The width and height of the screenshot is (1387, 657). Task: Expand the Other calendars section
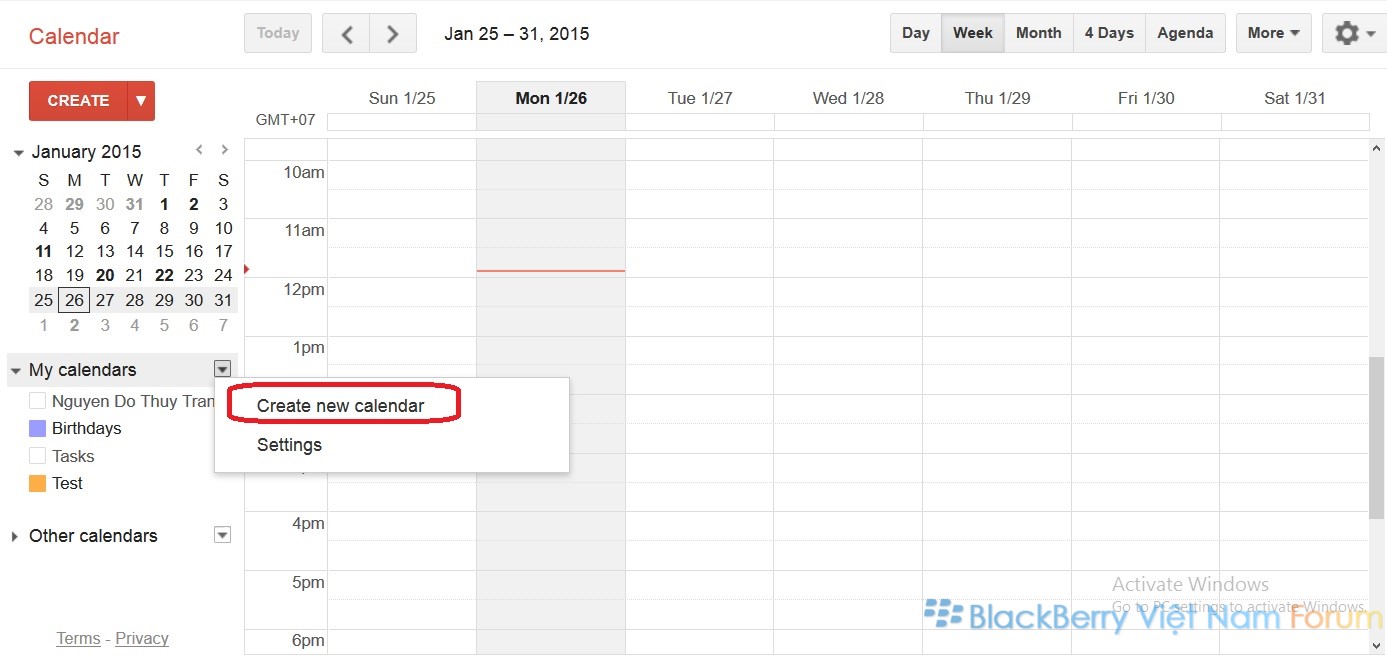(15, 536)
